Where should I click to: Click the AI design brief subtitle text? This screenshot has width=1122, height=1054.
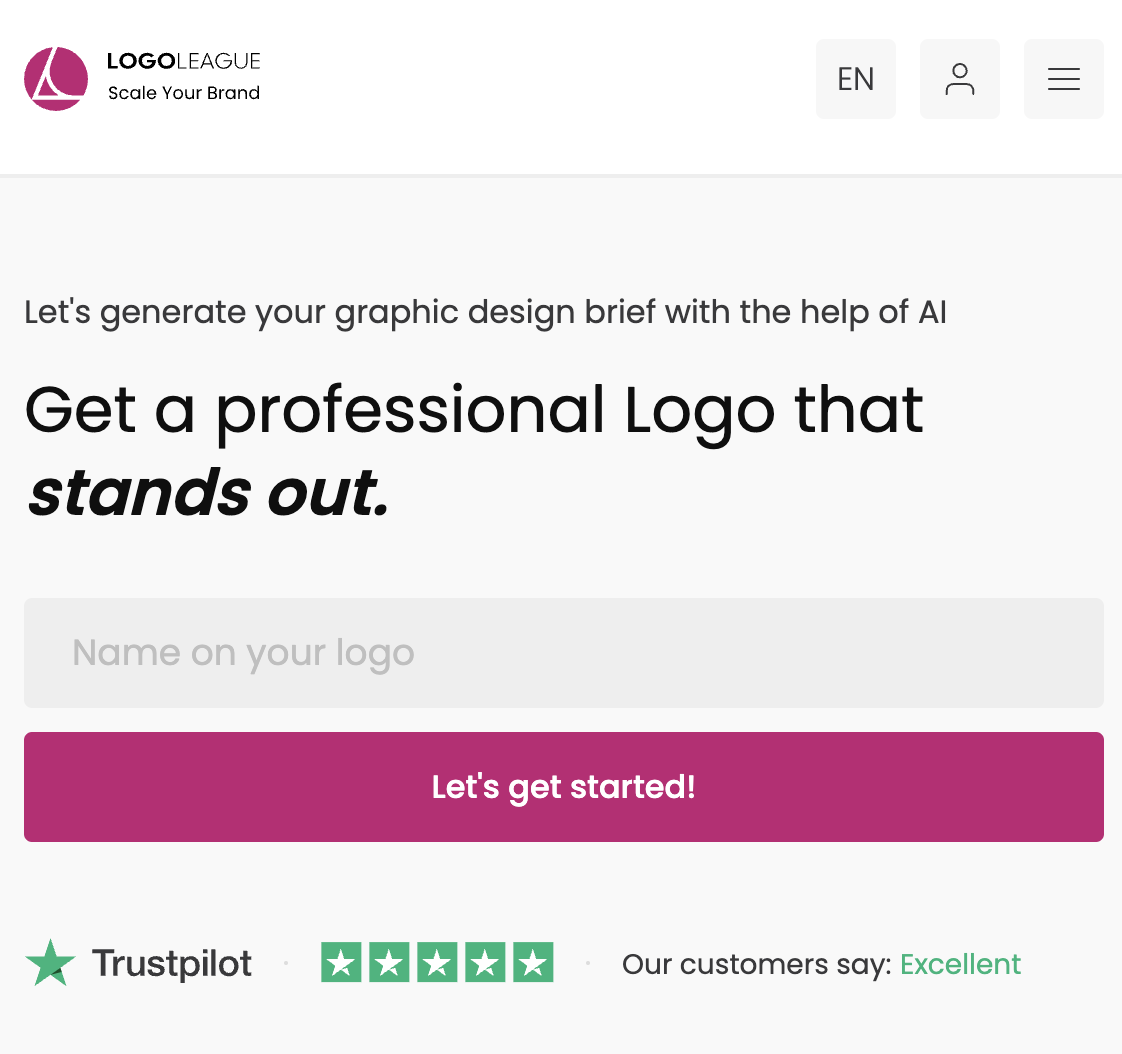click(485, 312)
